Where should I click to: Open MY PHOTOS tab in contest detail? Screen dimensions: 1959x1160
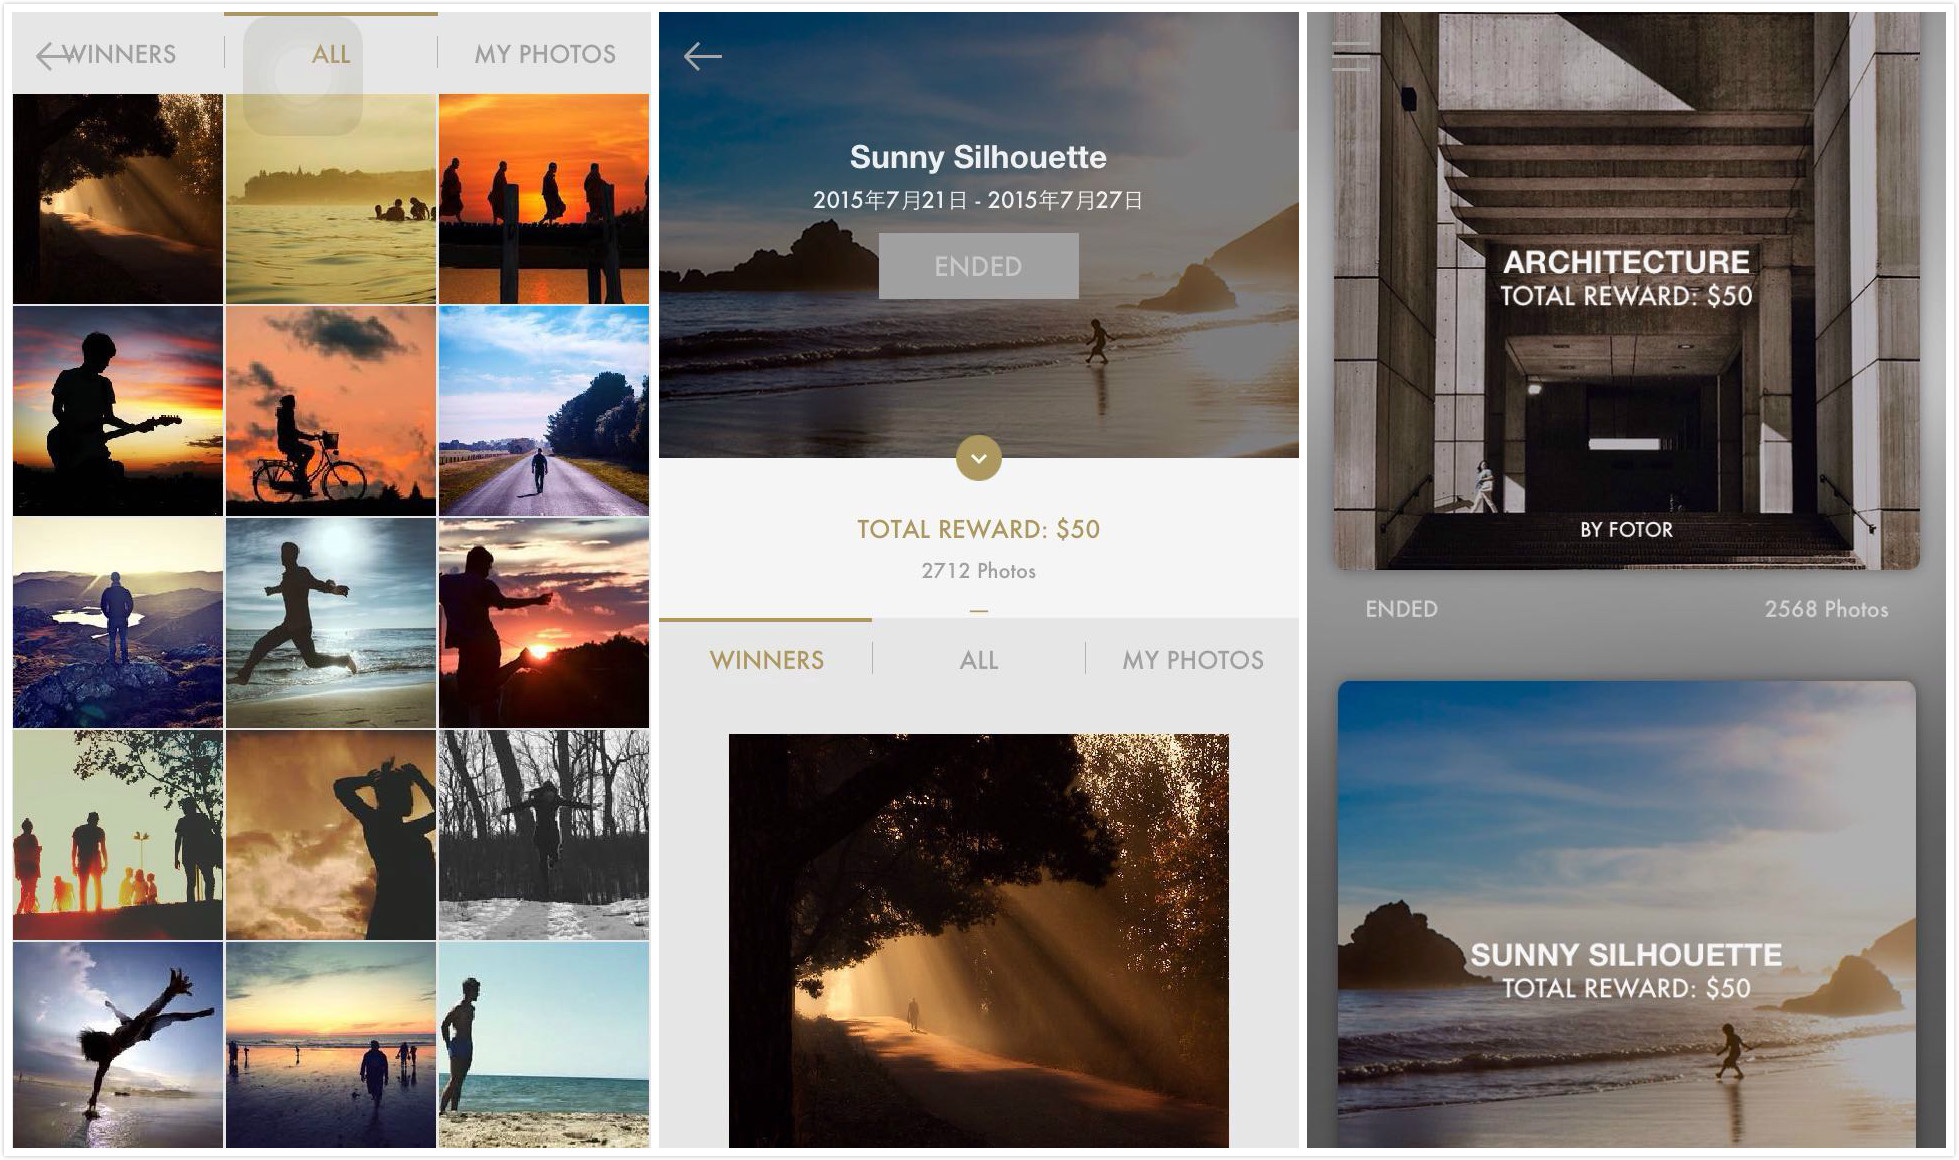click(1192, 660)
